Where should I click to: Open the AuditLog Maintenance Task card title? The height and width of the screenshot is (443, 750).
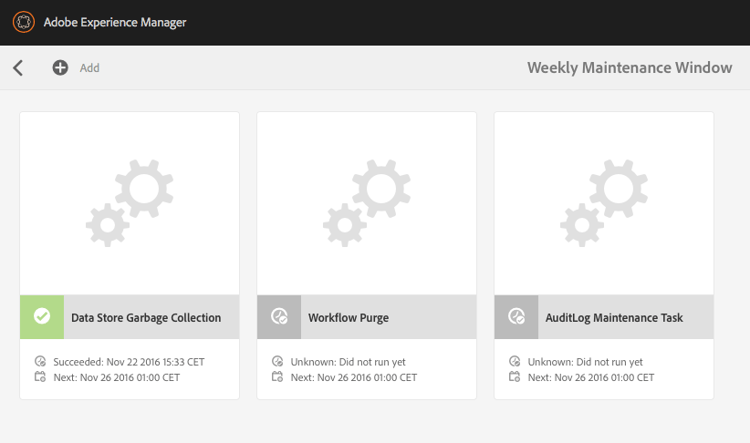click(x=614, y=318)
